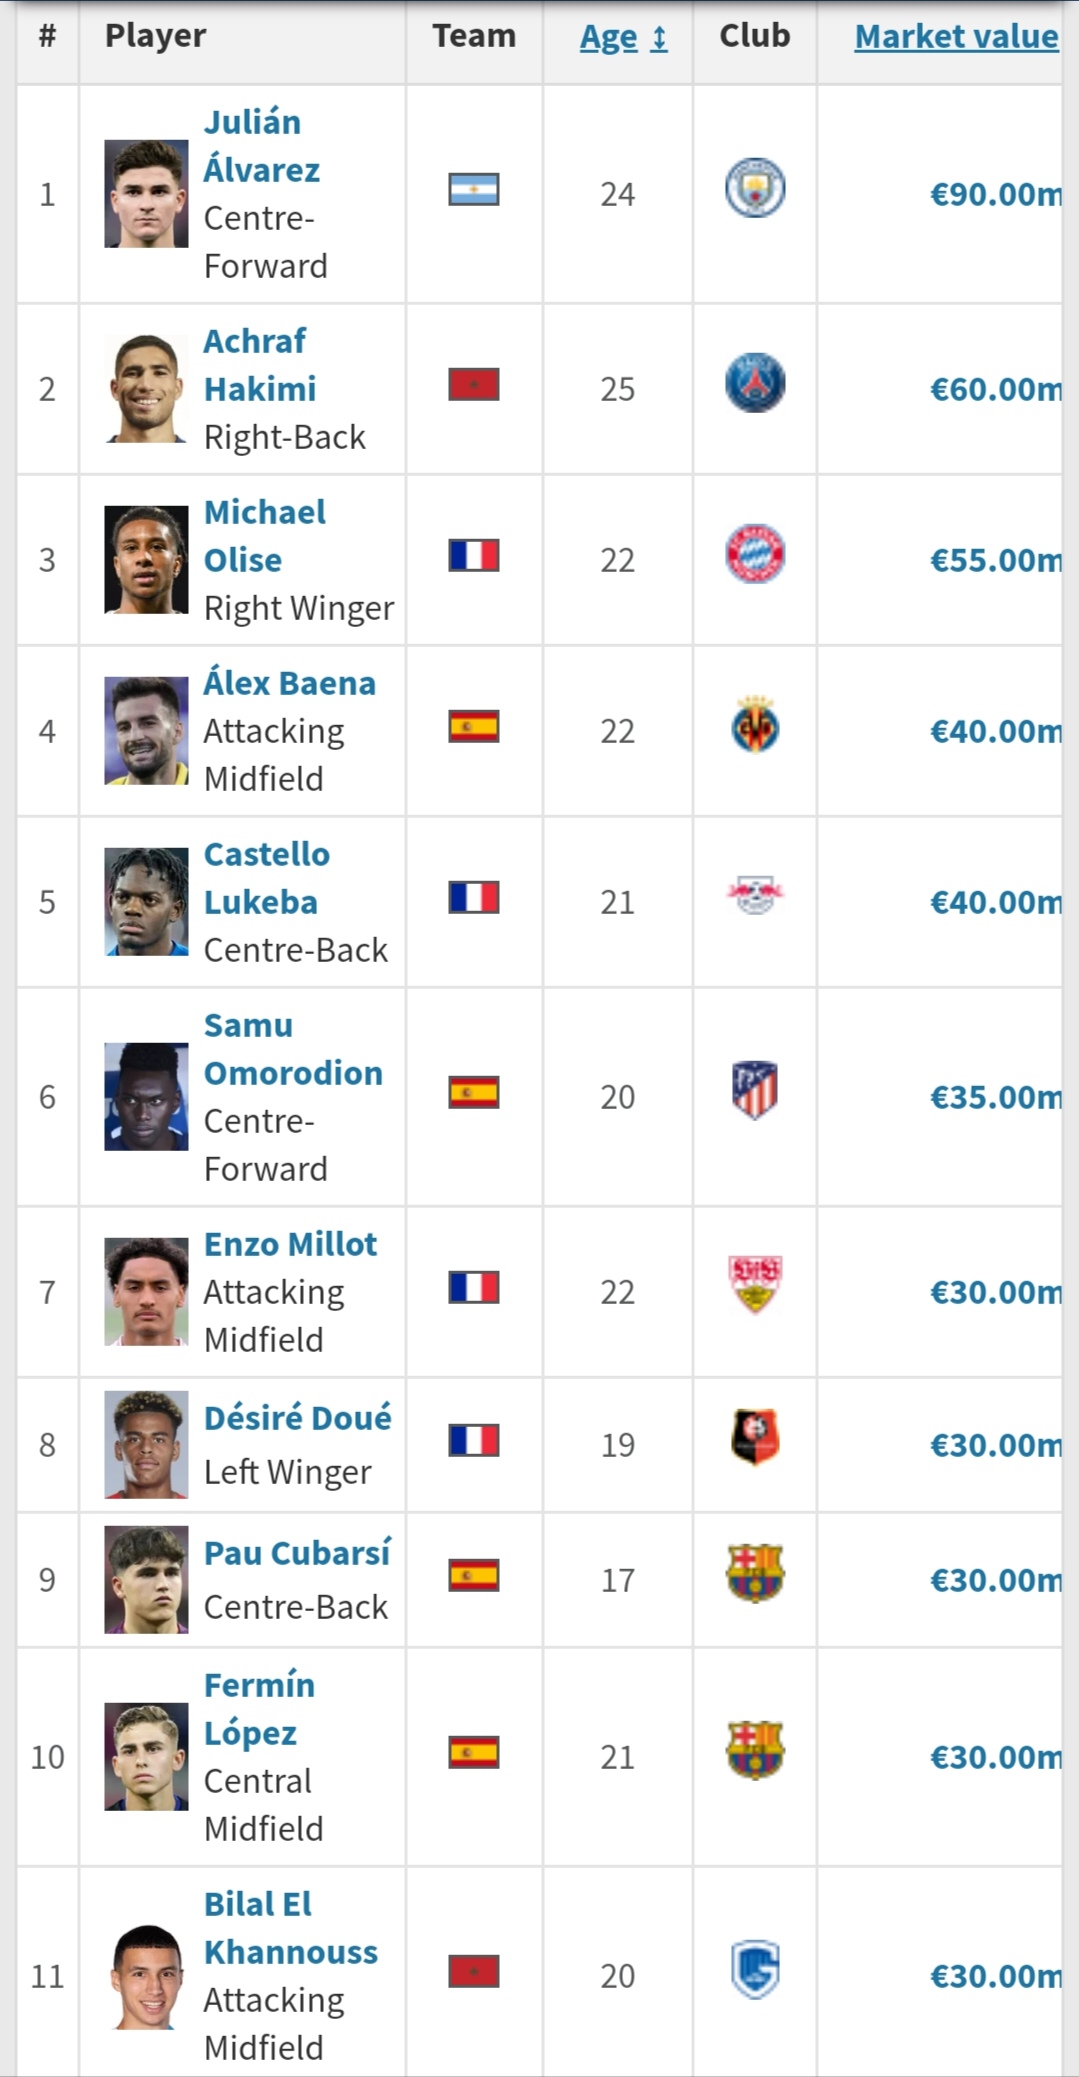The height and width of the screenshot is (2077, 1079).
Task: Open Michael Olise player profile
Action: [x=265, y=536]
